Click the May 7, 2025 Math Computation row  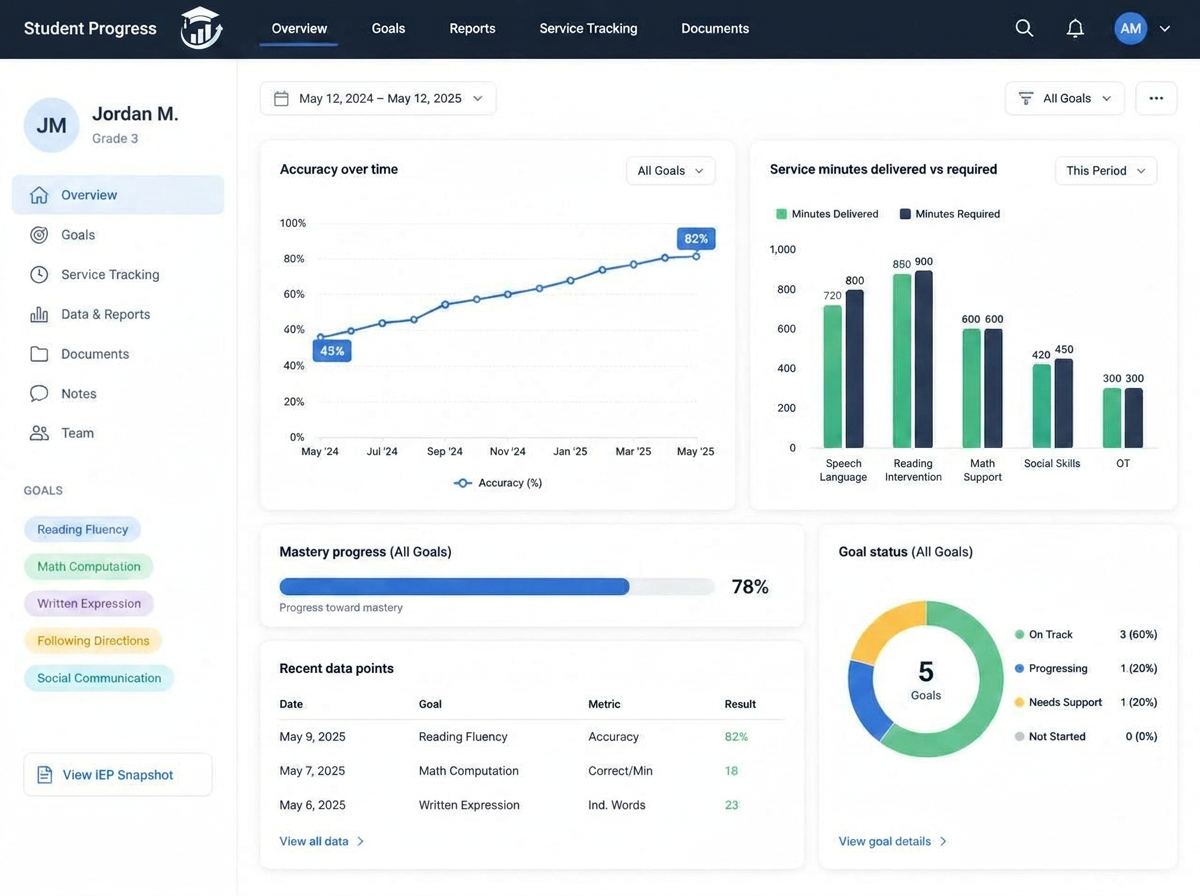[531, 771]
